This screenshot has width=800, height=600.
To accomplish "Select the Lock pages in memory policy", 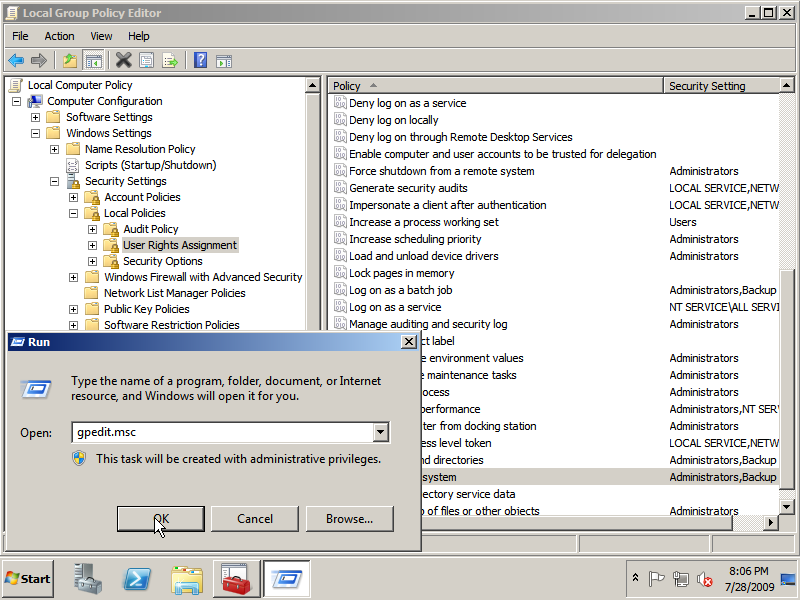I will coord(402,273).
